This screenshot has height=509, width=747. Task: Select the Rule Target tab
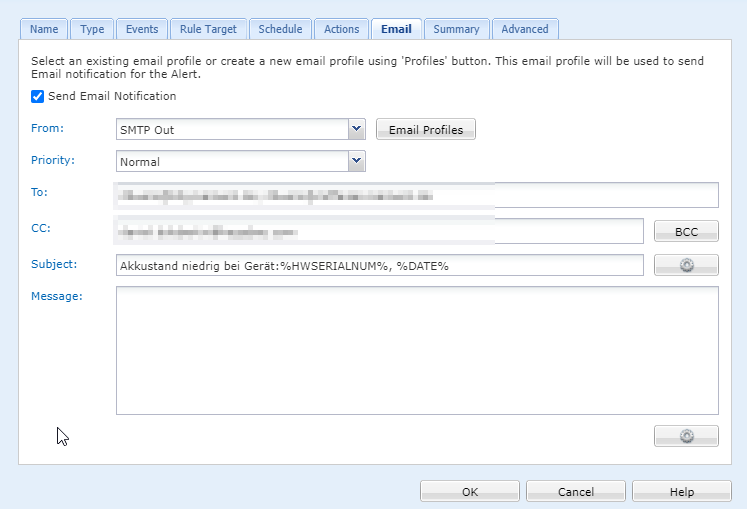208,30
